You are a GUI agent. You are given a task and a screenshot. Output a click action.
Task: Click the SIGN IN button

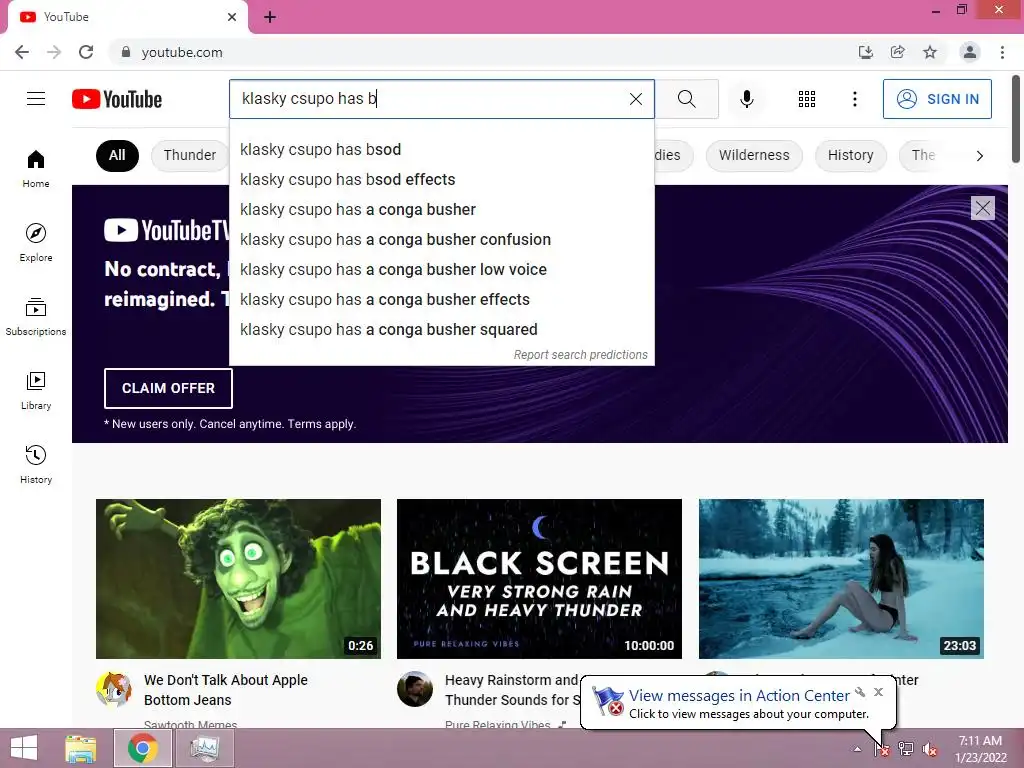pyautogui.click(x=937, y=99)
